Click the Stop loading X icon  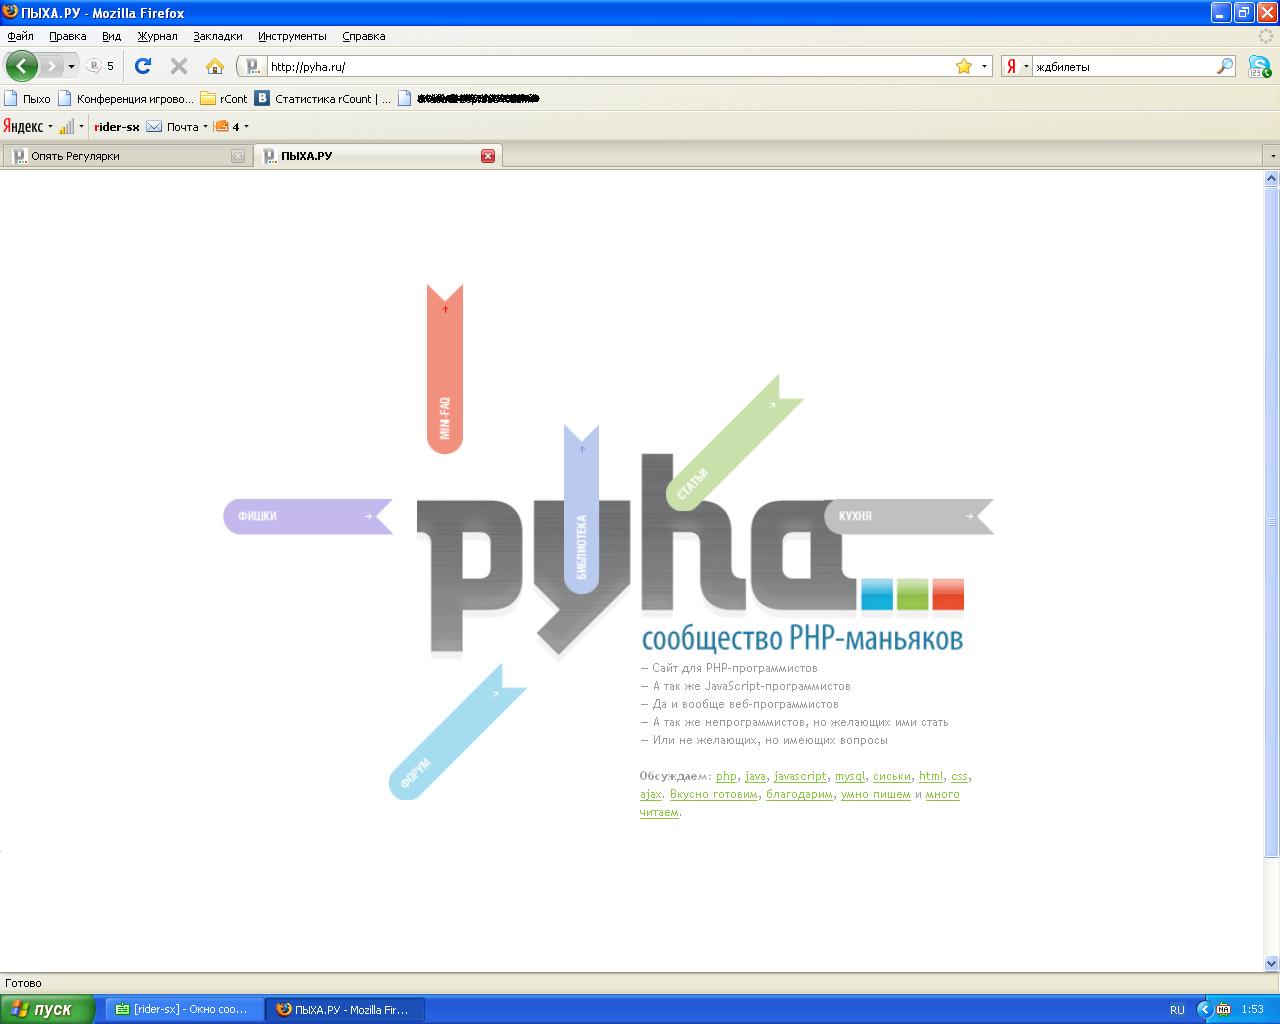click(179, 66)
